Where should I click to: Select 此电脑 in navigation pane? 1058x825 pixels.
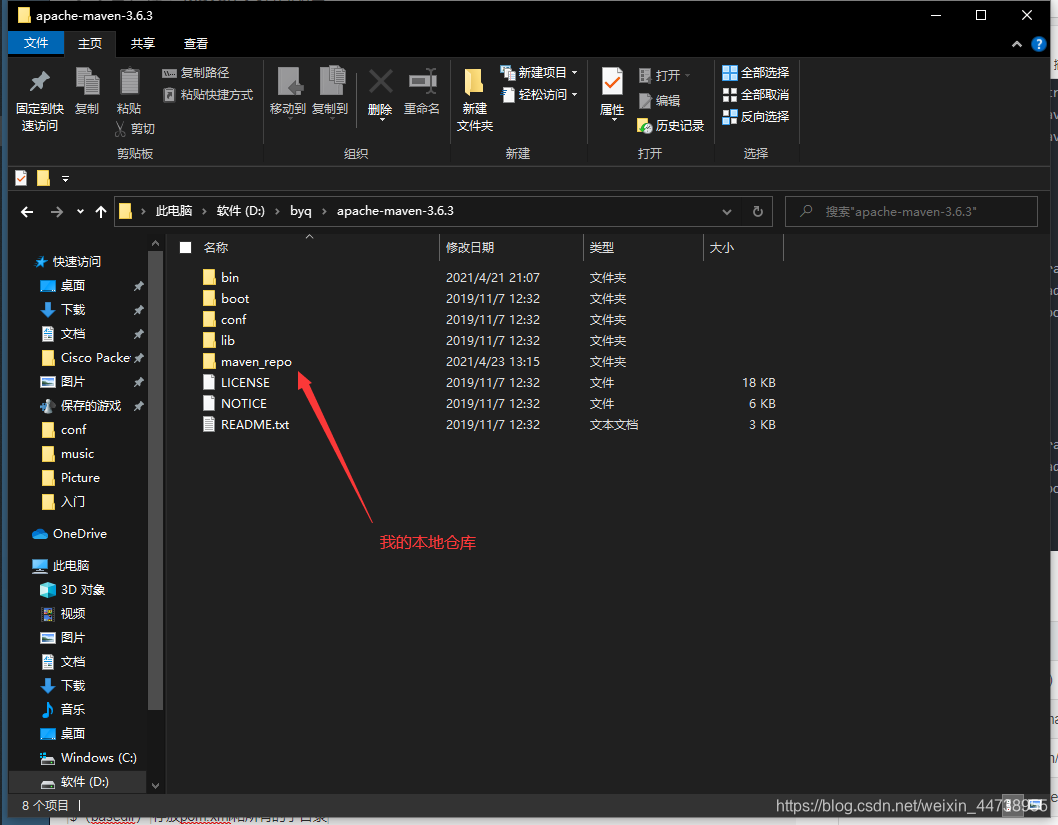point(61,565)
